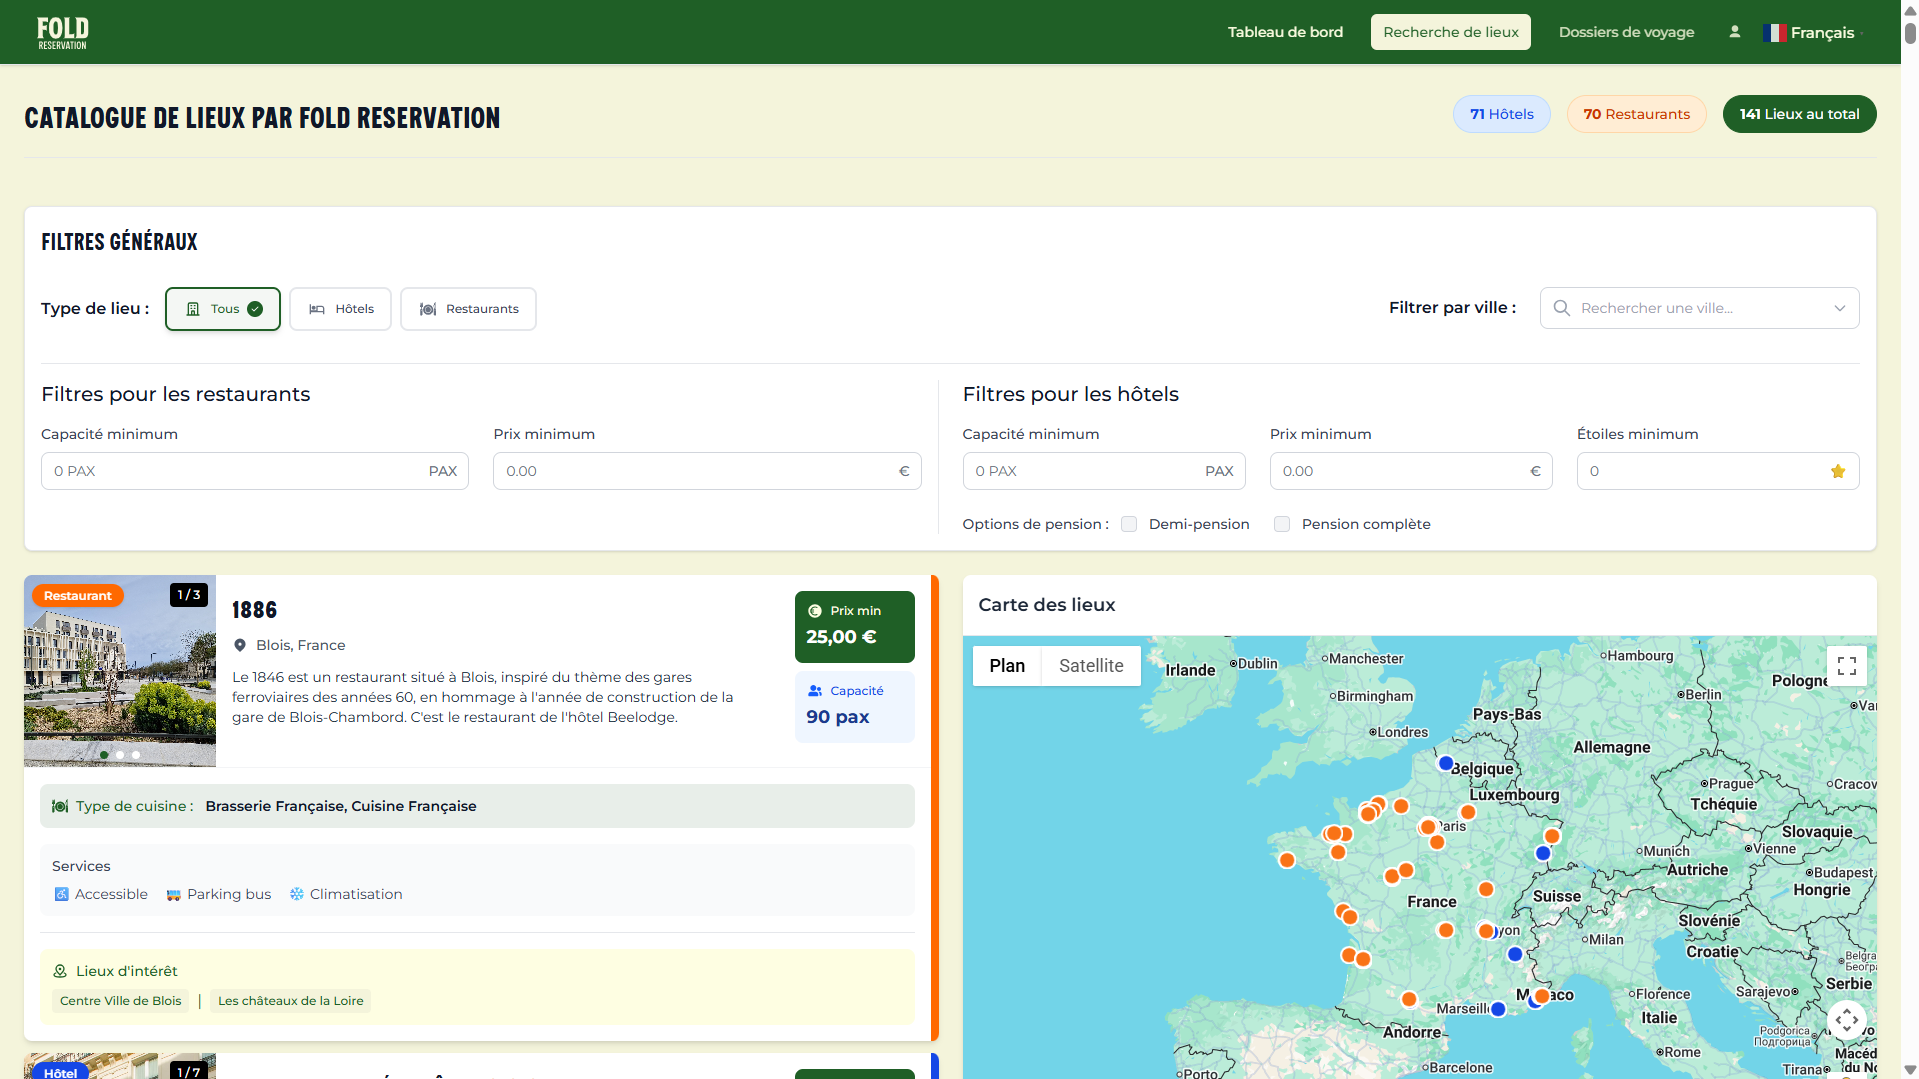Check the Pension complète option
The height and width of the screenshot is (1079, 1919).
click(x=1281, y=524)
